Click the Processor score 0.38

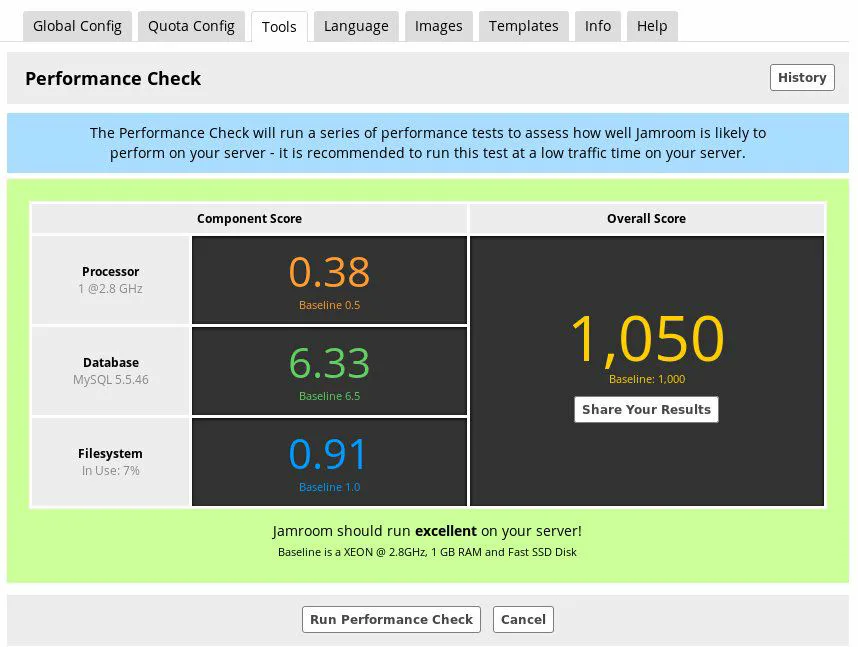(x=329, y=271)
